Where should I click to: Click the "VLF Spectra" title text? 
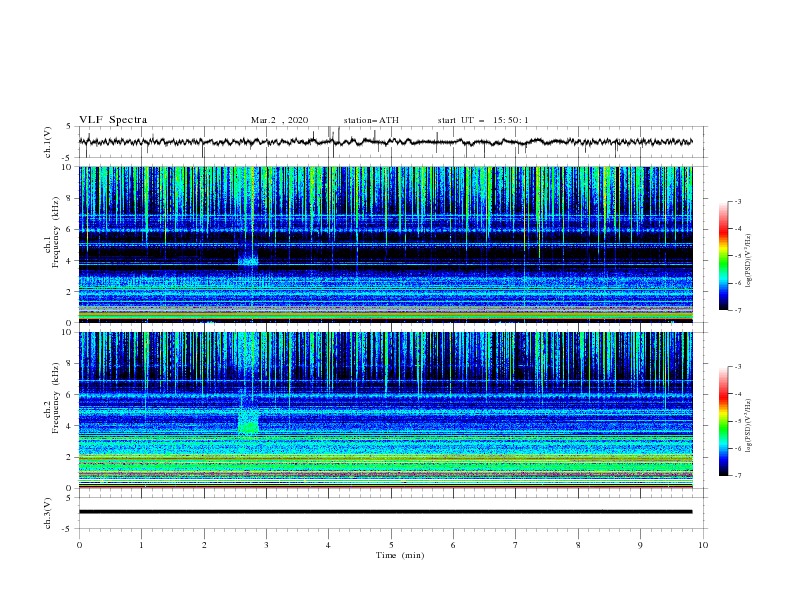point(113,120)
